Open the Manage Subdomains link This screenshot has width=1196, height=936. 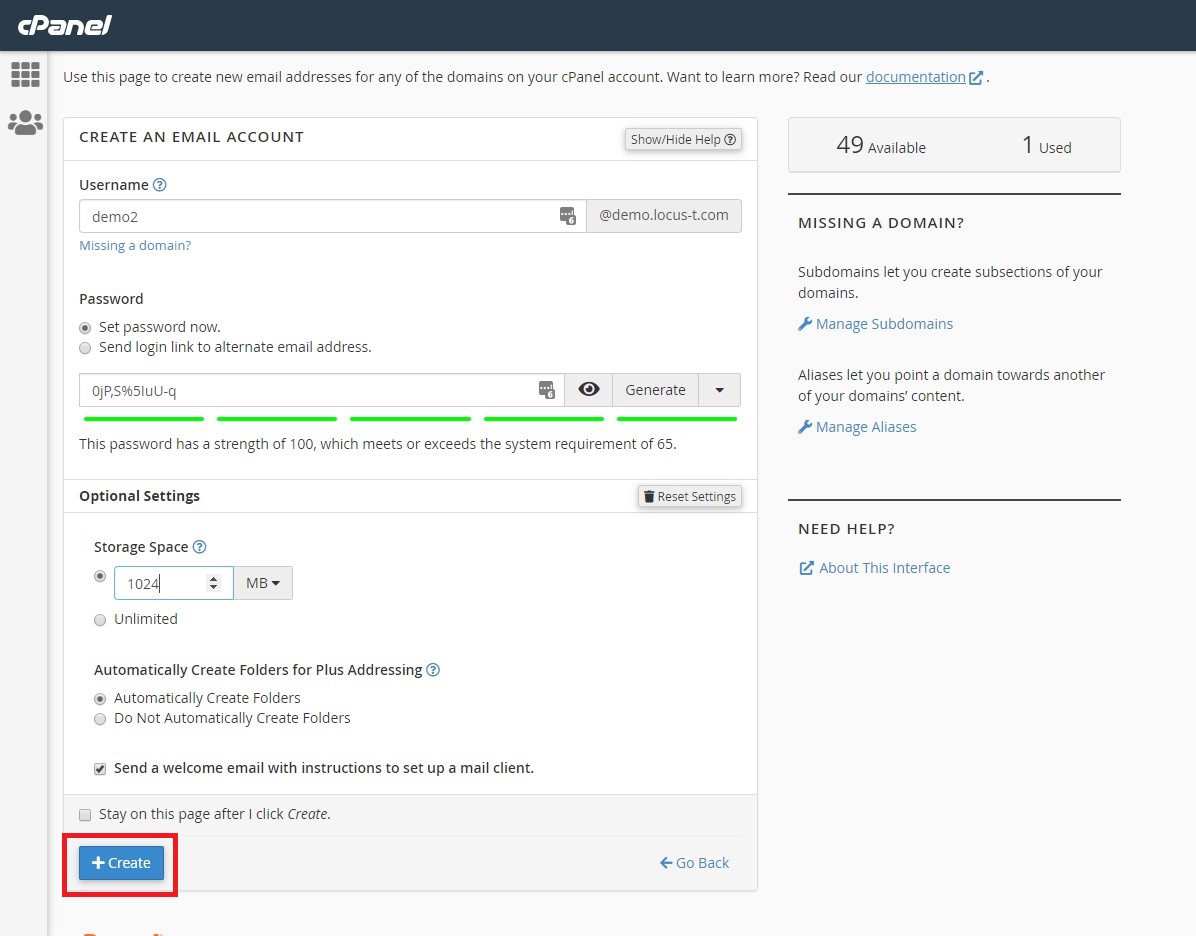click(884, 324)
